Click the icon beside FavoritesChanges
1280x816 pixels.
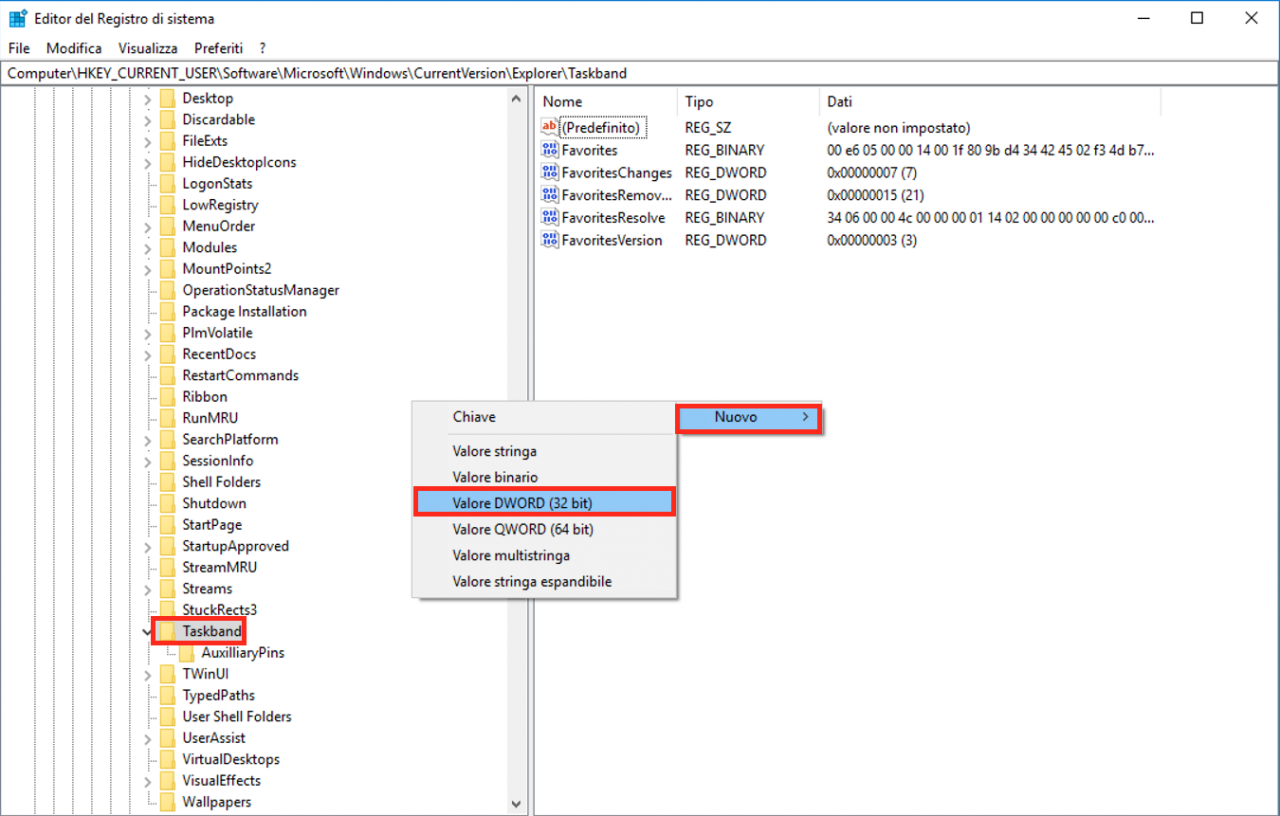tap(549, 172)
